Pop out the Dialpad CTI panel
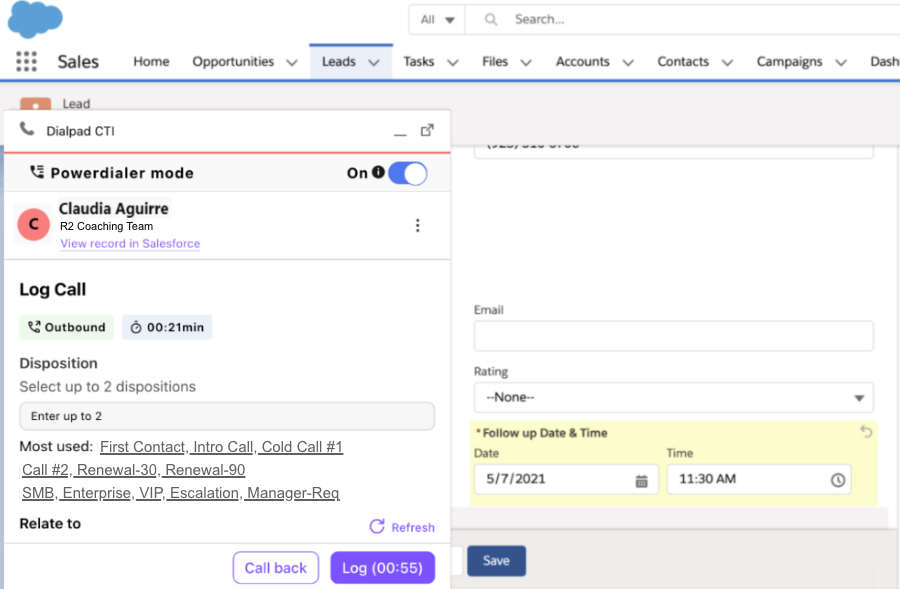Screen dimensions: 900x589 tap(427, 130)
